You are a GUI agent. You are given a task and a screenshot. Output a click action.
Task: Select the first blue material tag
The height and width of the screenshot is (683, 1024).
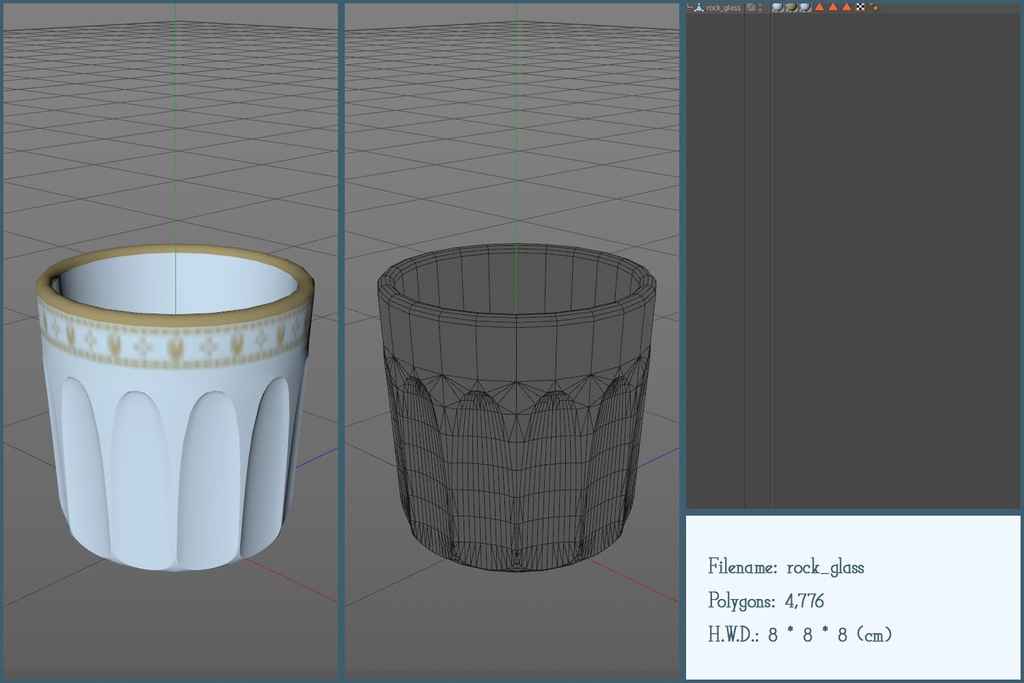777,7
